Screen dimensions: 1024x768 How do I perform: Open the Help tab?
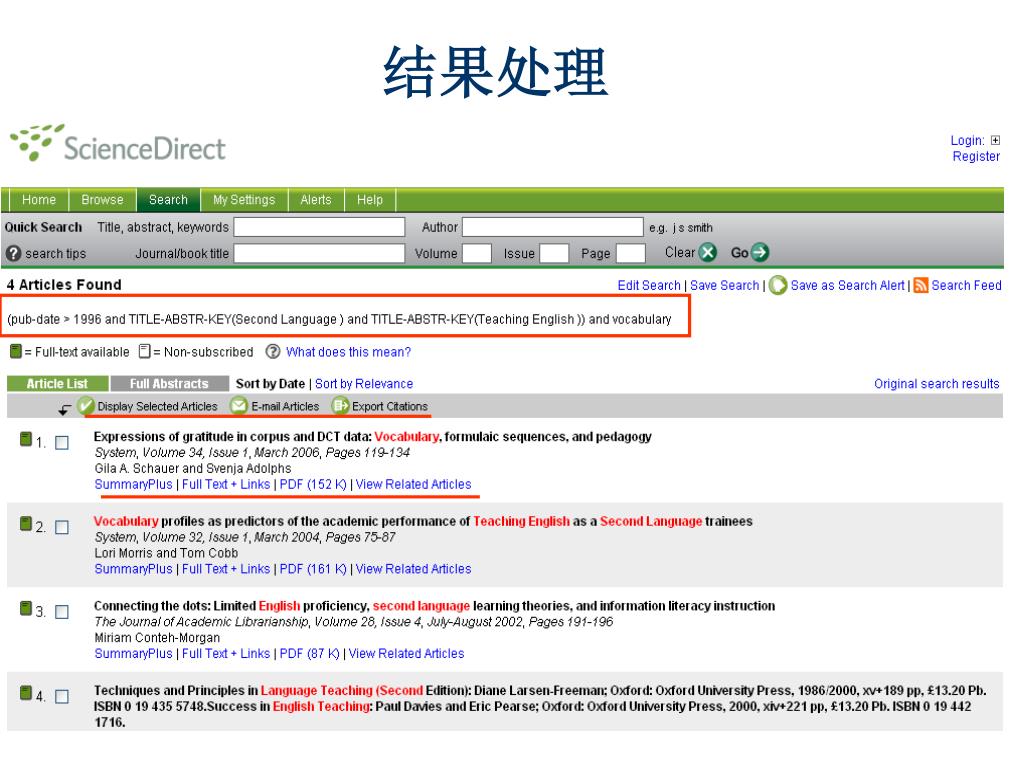coord(370,200)
